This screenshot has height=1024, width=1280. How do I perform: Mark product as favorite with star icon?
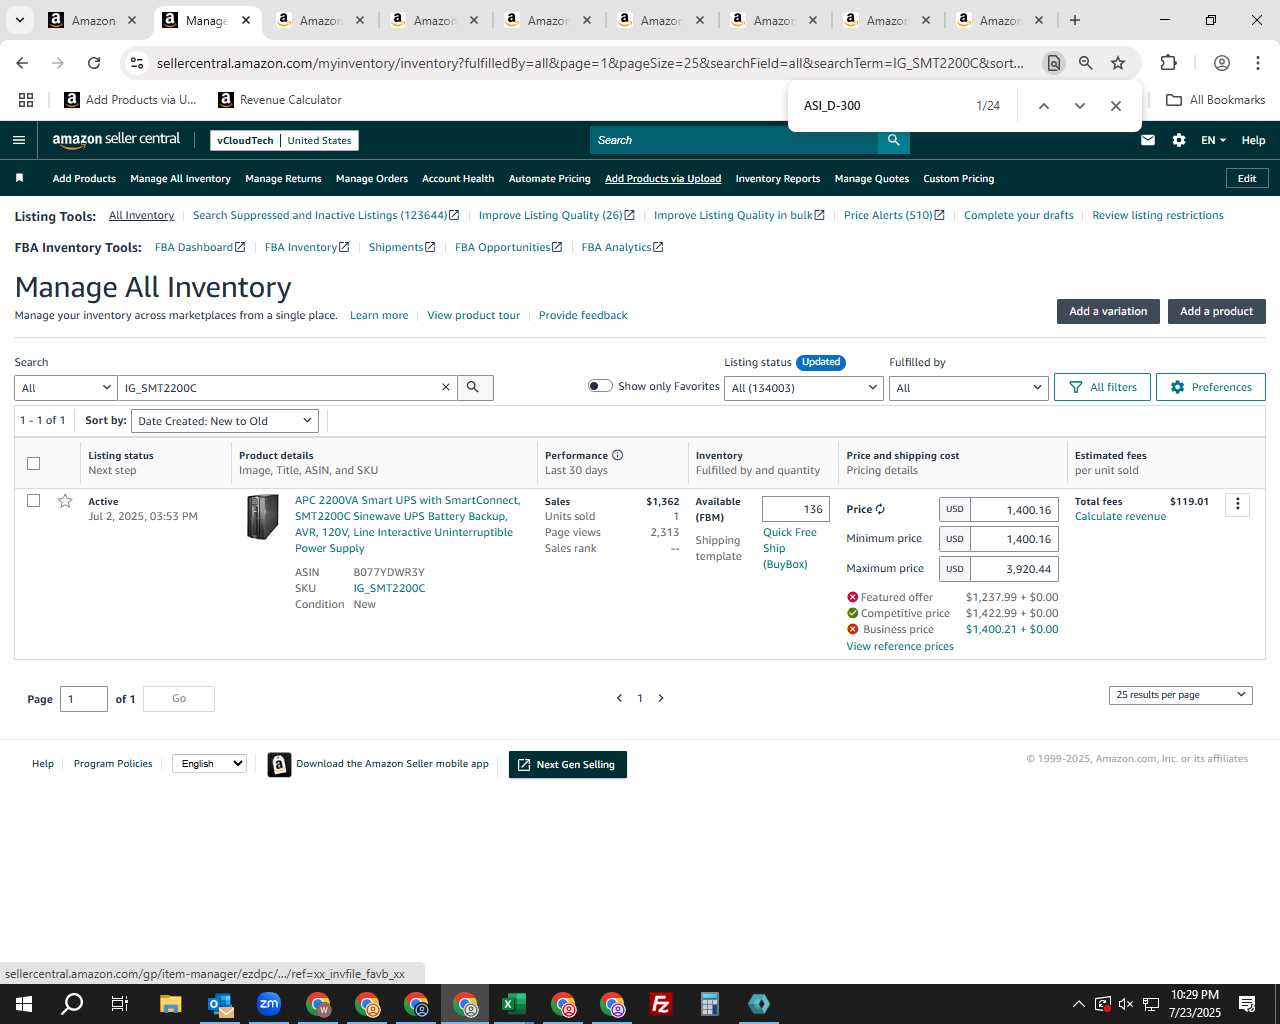tap(65, 501)
